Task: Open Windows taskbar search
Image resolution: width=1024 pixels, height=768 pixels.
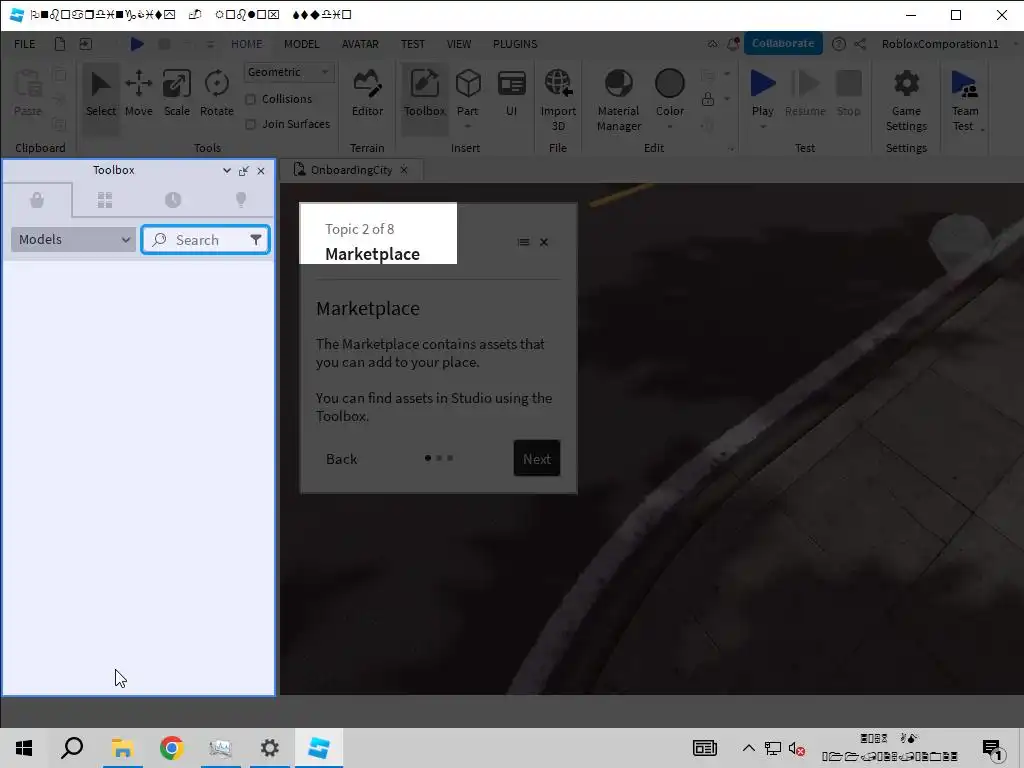Action: pos(72,748)
